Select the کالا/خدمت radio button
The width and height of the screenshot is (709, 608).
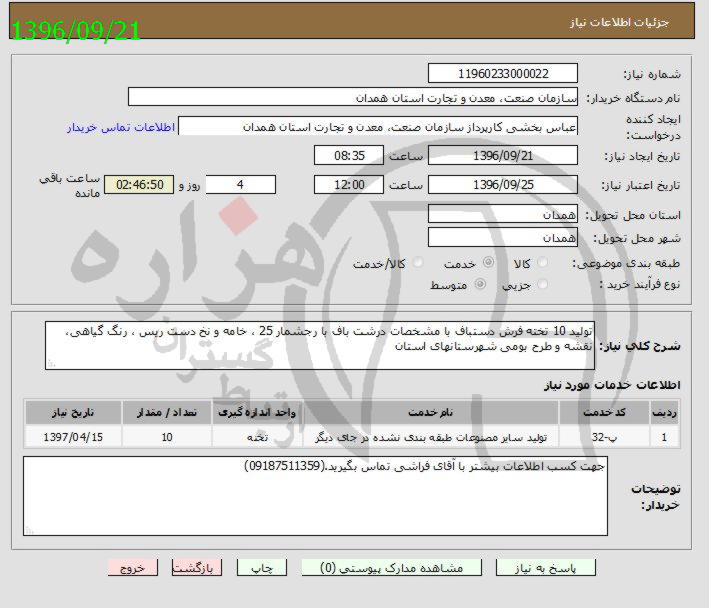(418, 263)
